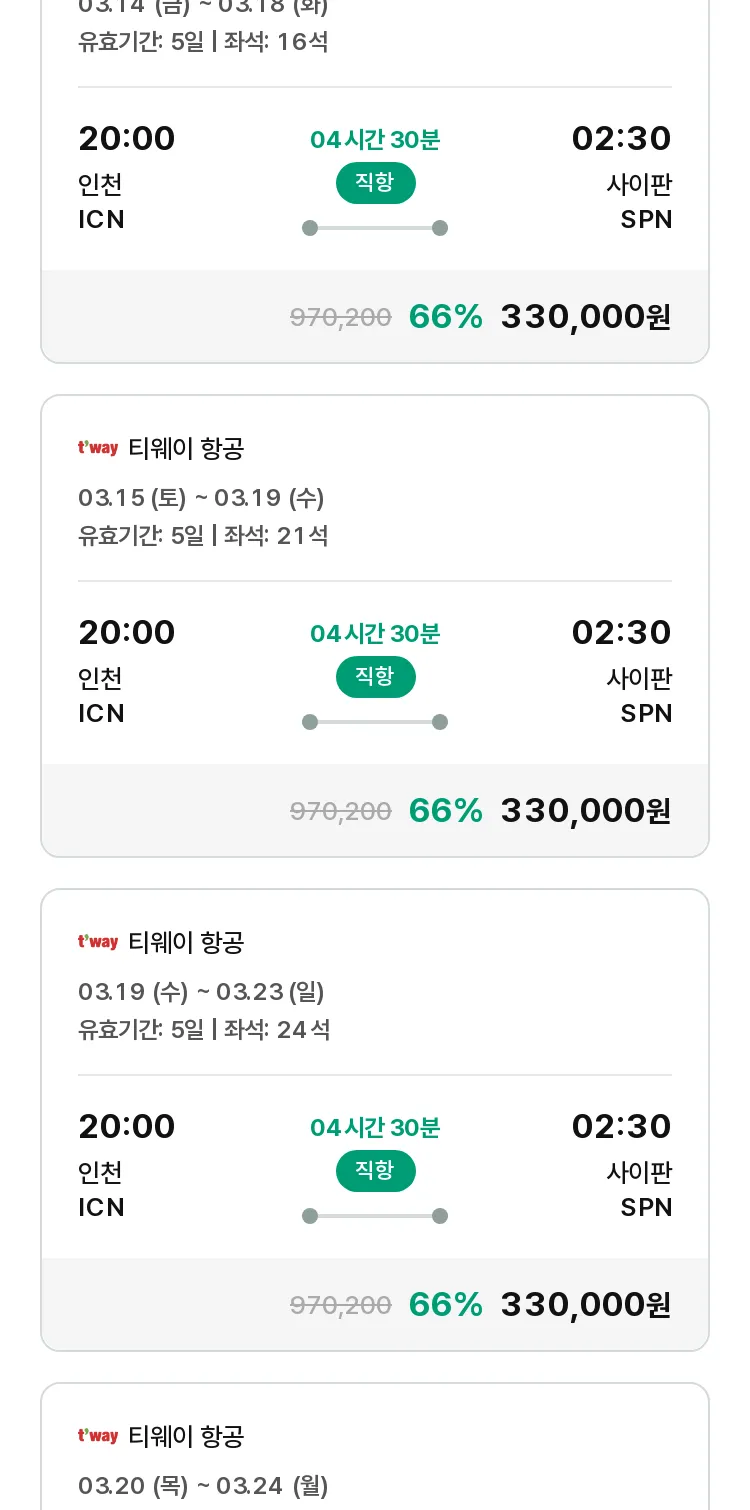The height and width of the screenshot is (1510, 750).
Task: Select 330,000원 price on the 24-seat flight
Action: click(x=586, y=1304)
